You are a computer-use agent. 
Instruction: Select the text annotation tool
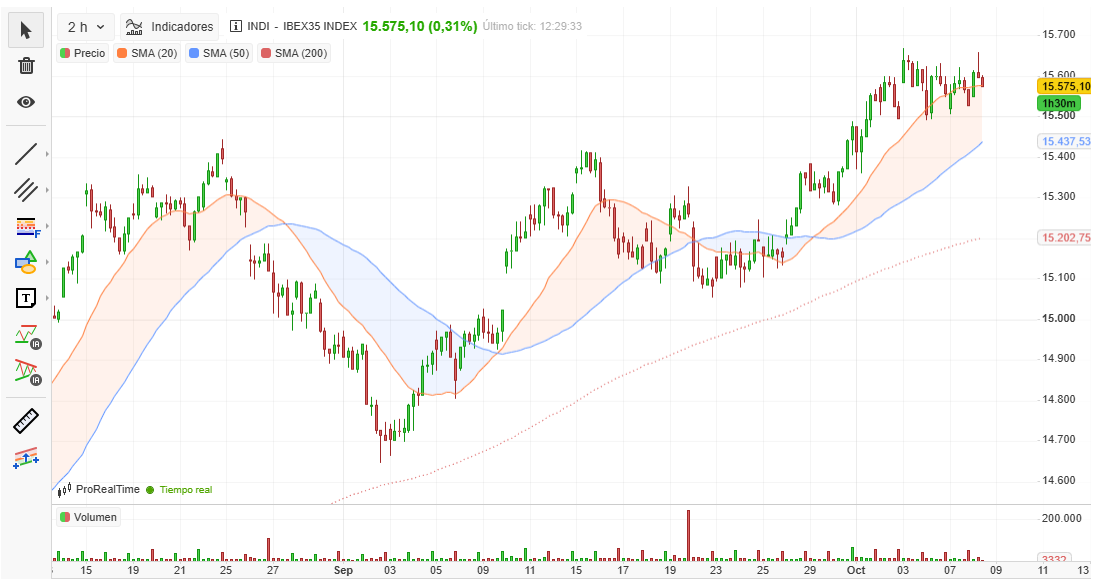pyautogui.click(x=26, y=299)
